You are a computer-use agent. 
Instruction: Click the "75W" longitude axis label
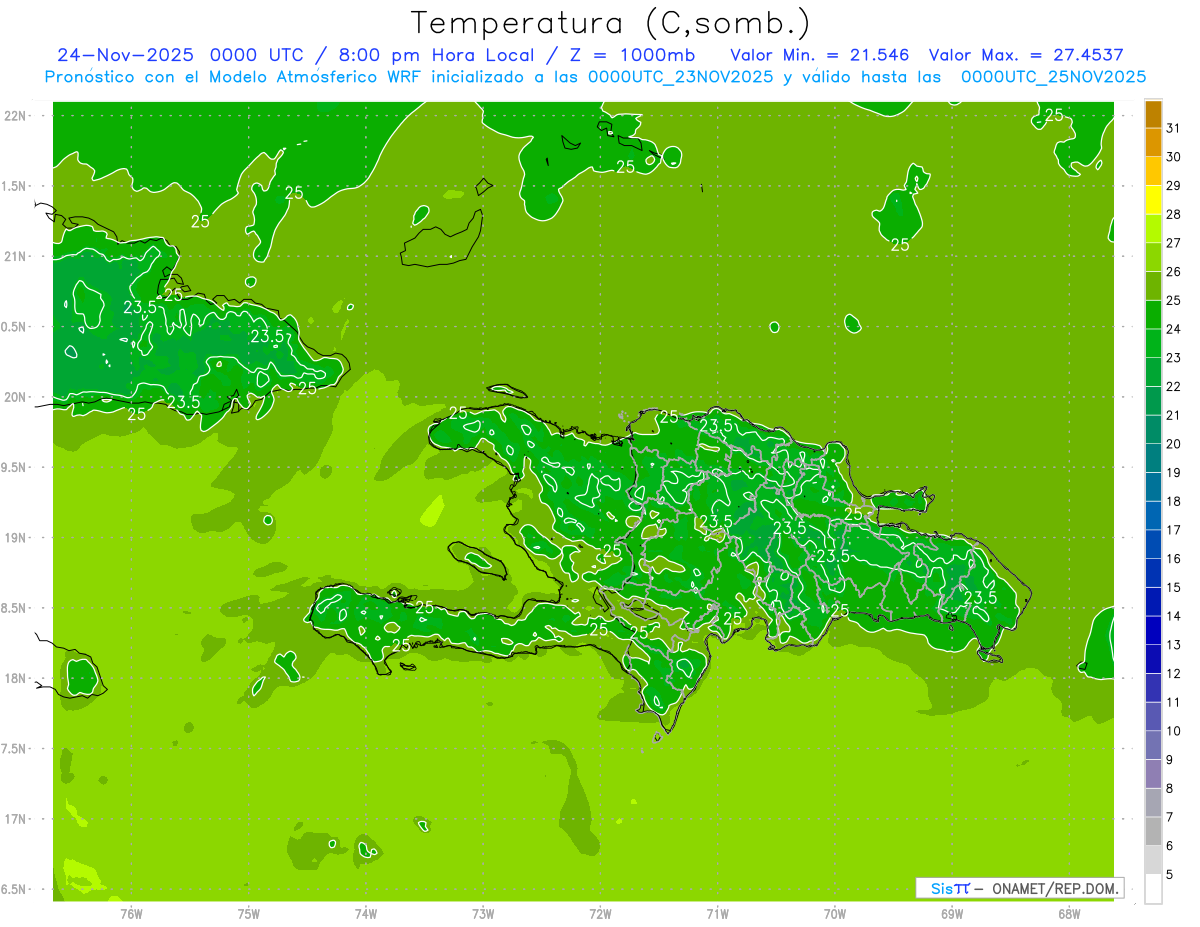pyautogui.click(x=248, y=914)
